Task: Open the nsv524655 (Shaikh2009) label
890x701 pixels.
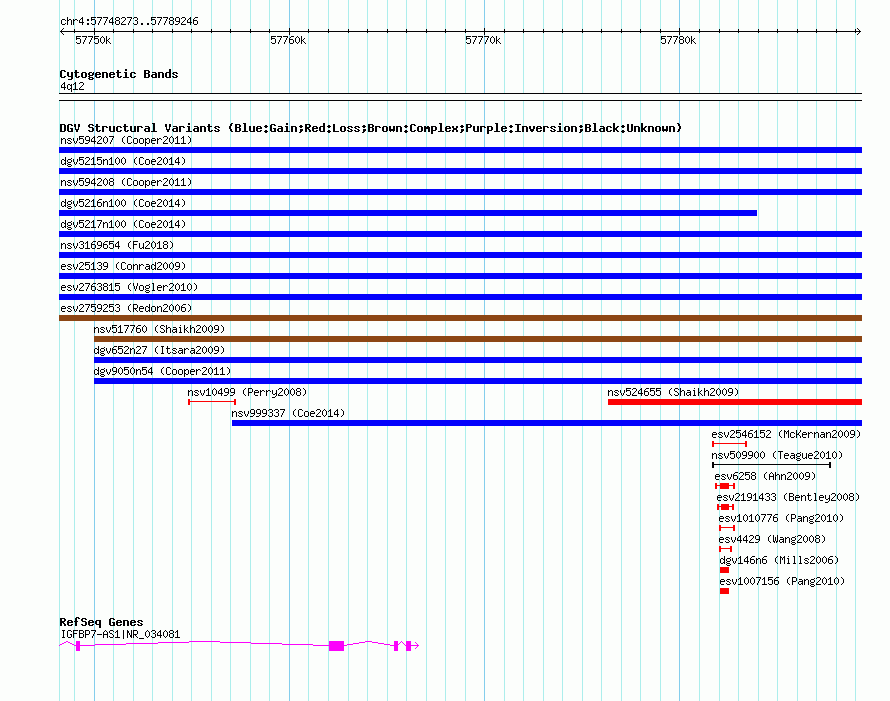Action: point(673,392)
